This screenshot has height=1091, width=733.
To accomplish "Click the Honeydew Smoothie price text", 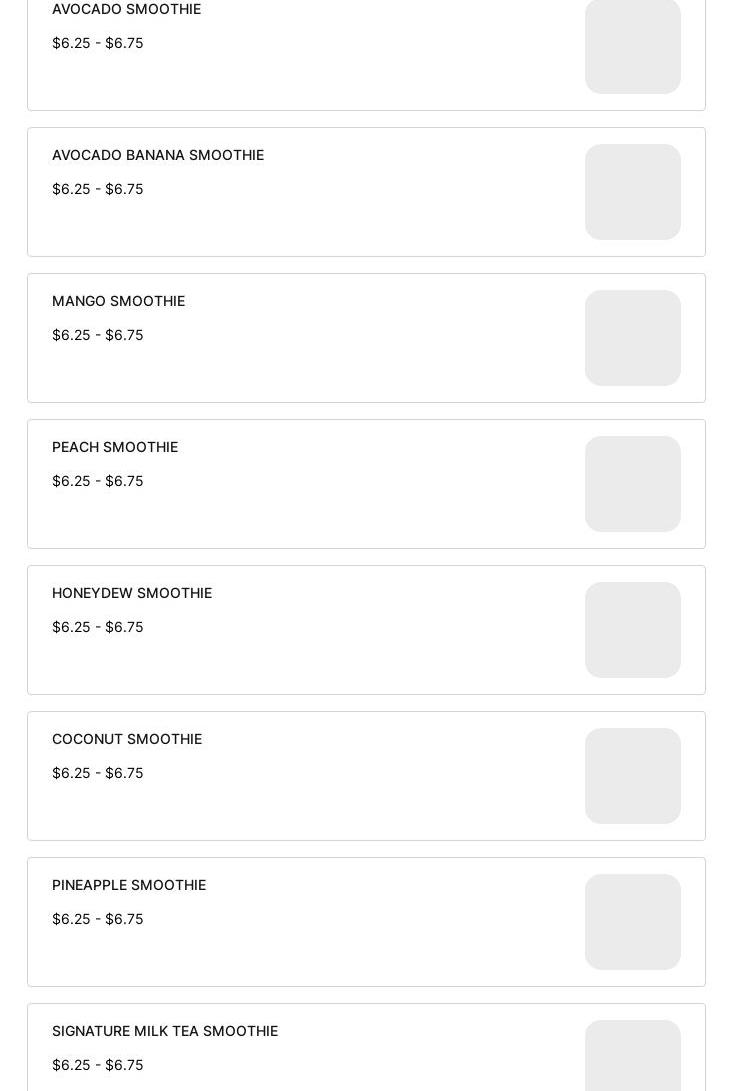I will point(97,627).
